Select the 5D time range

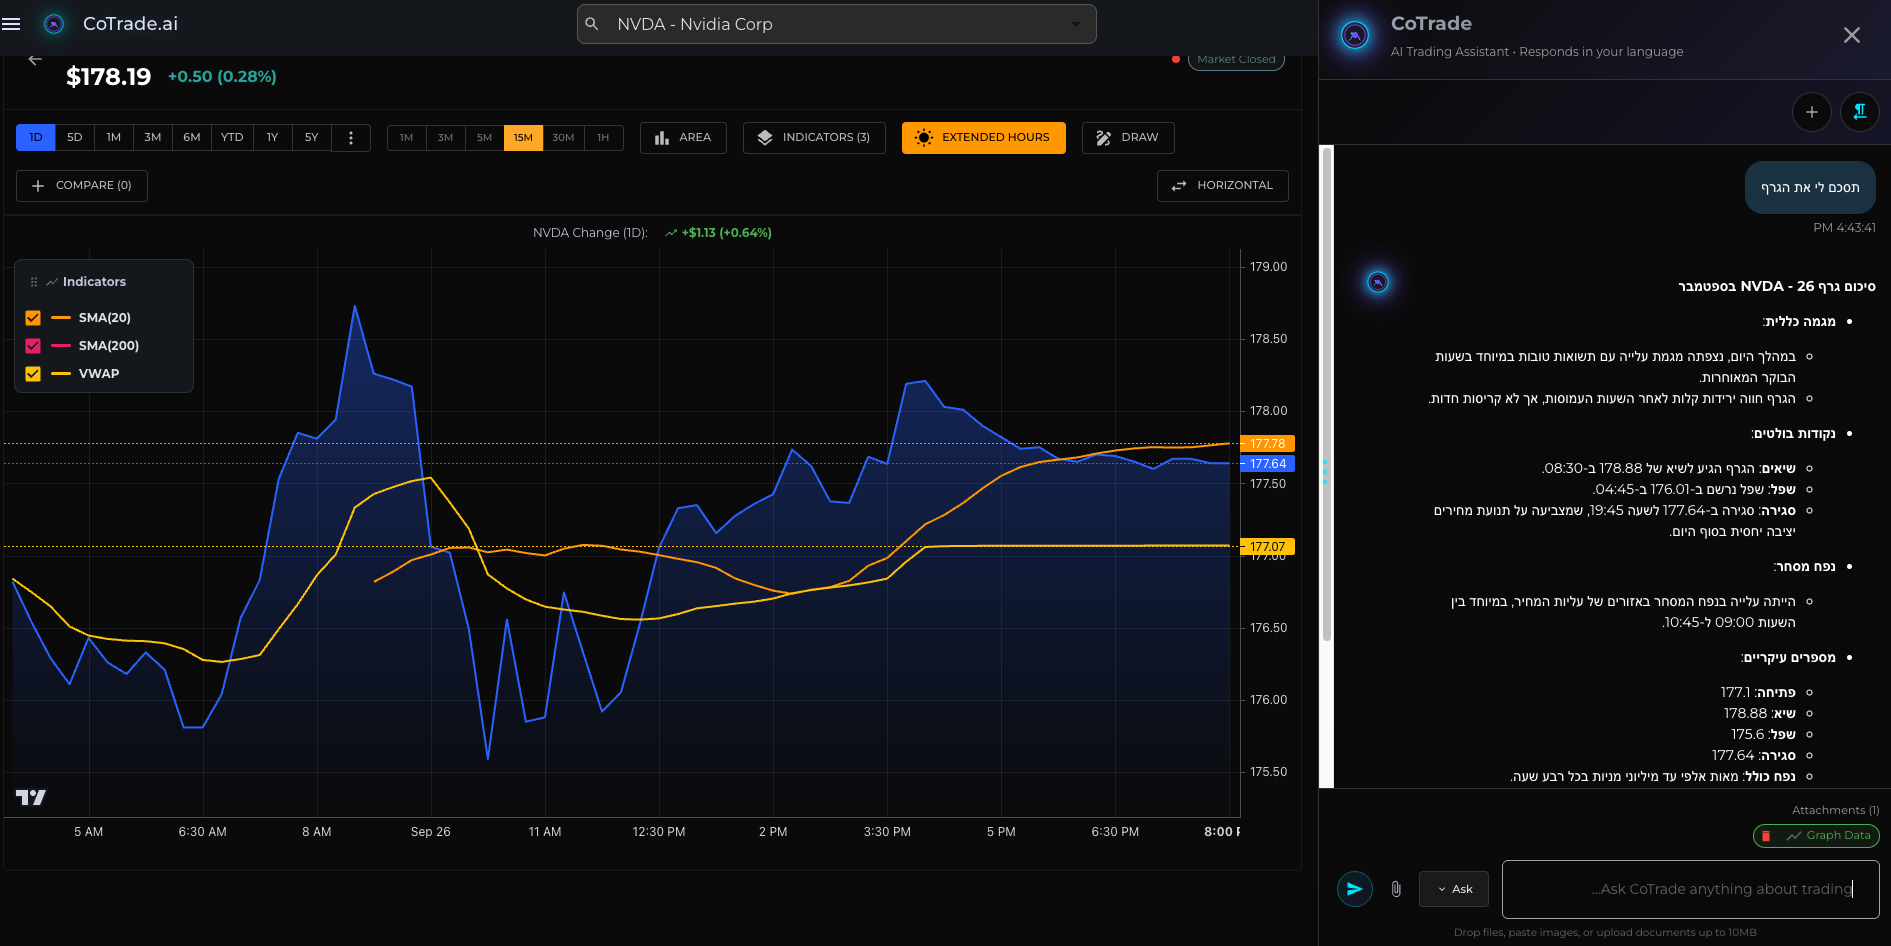[x=75, y=138]
